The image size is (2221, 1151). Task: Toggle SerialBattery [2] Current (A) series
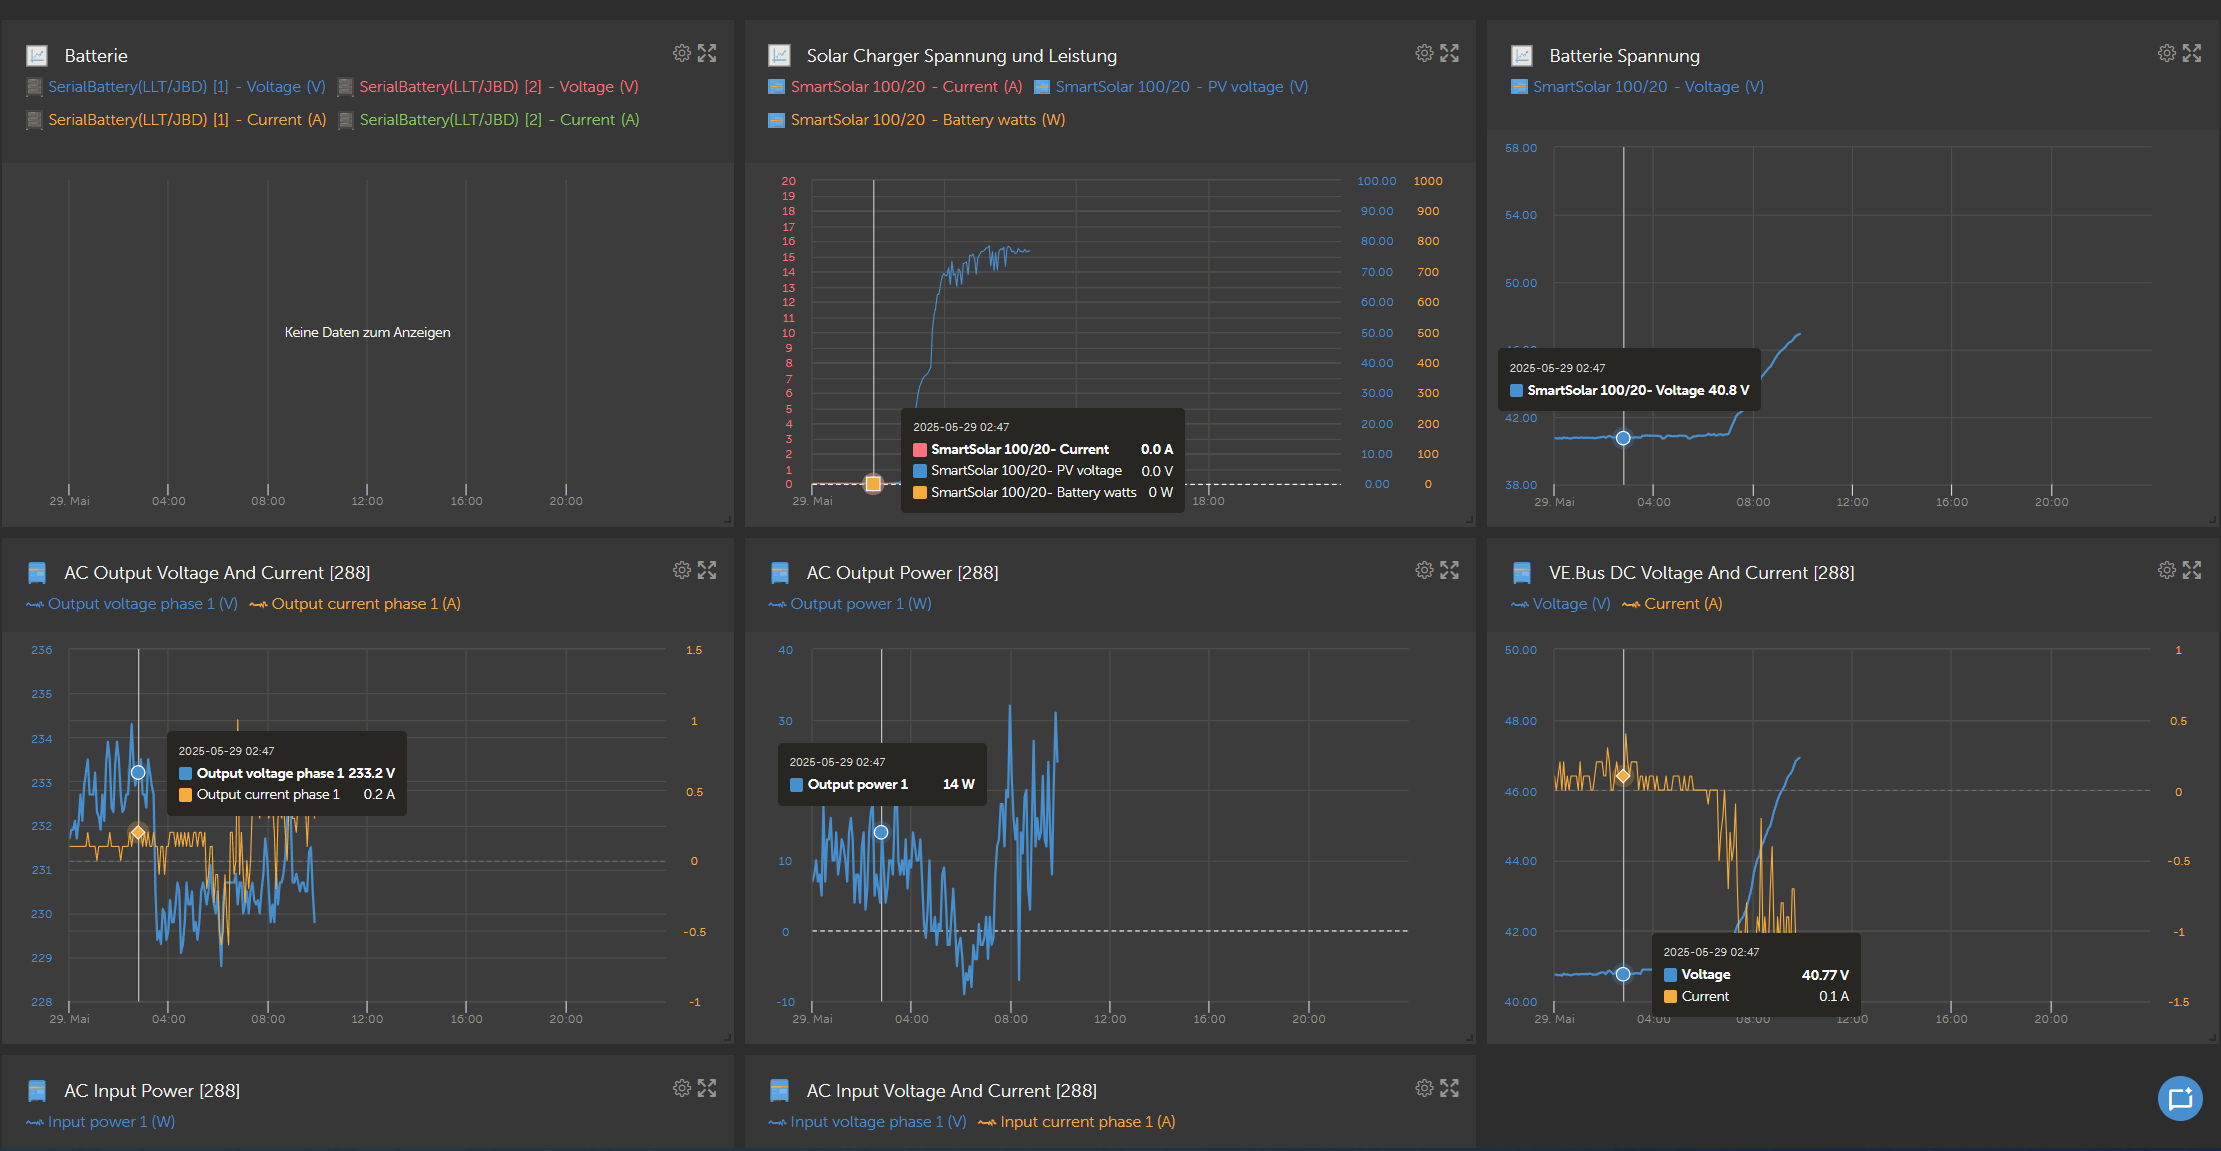489,120
